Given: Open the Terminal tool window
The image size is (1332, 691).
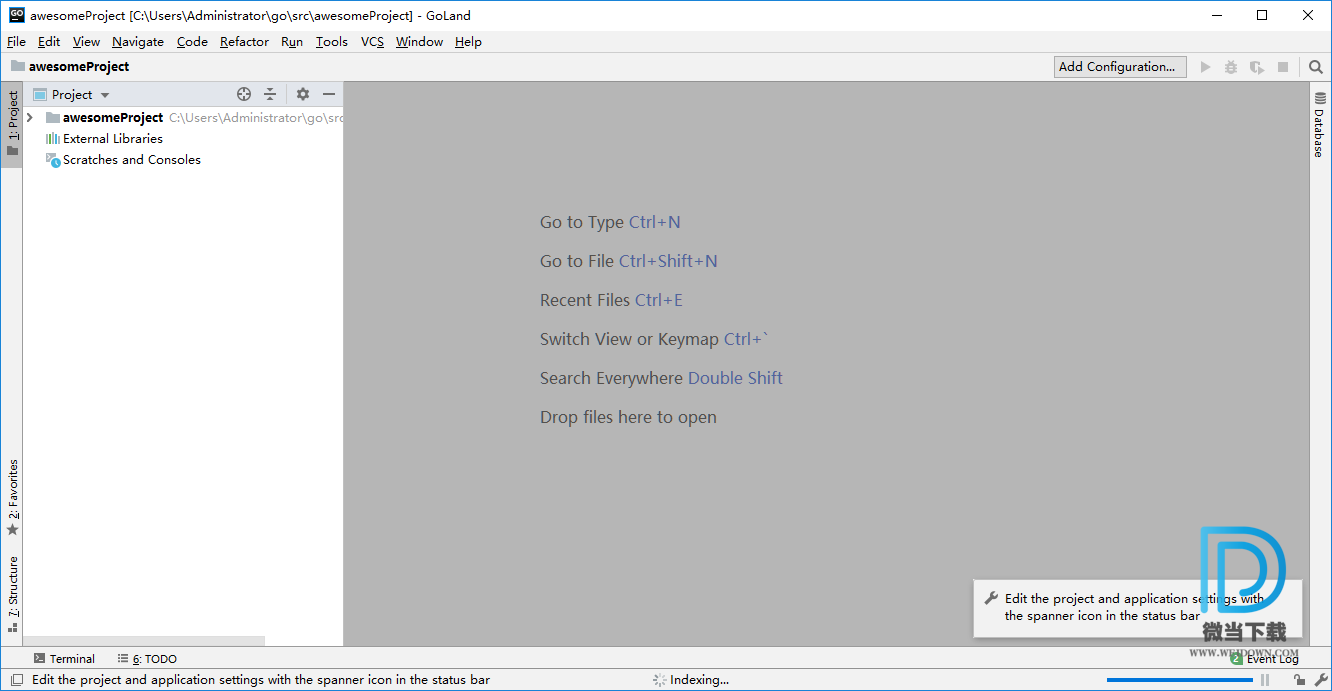Looking at the screenshot, I should tap(64, 659).
